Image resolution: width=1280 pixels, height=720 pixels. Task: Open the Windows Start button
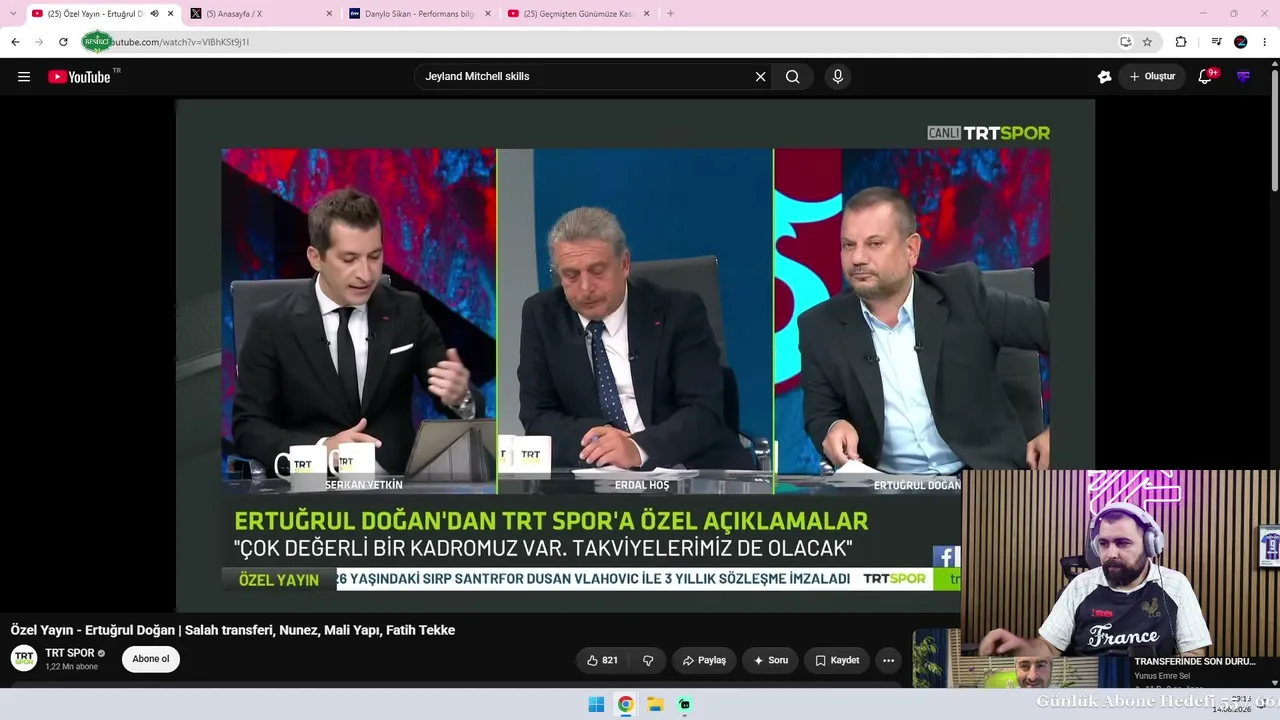click(x=596, y=704)
